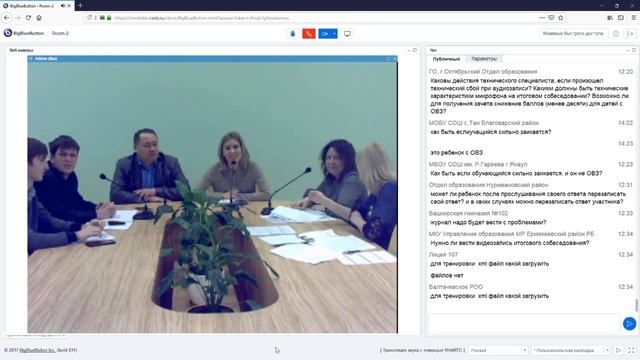The height and width of the screenshot is (360, 640).
Task: Toggle full screen mode in footer
Action: (631, 350)
